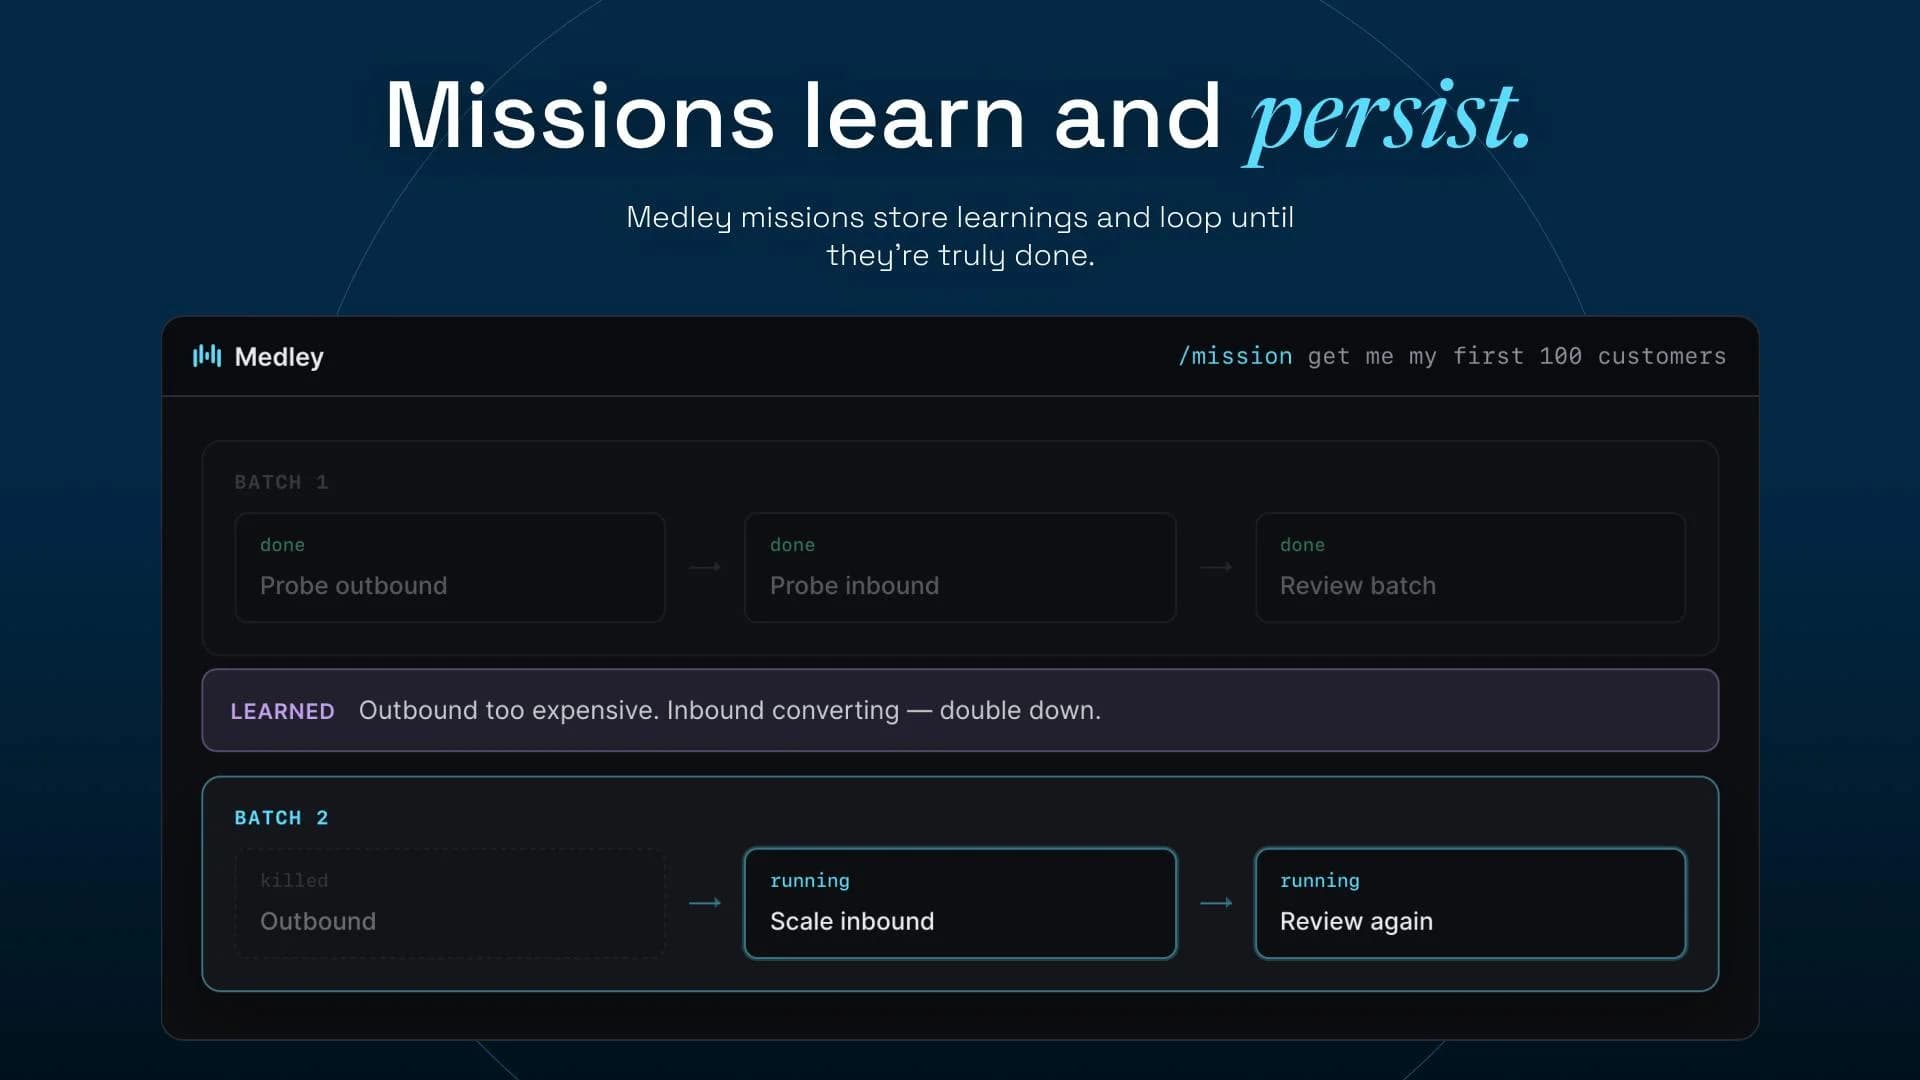Click the 'Medley missions store learnings' subtitle
The width and height of the screenshot is (1920, 1080).
click(x=960, y=236)
